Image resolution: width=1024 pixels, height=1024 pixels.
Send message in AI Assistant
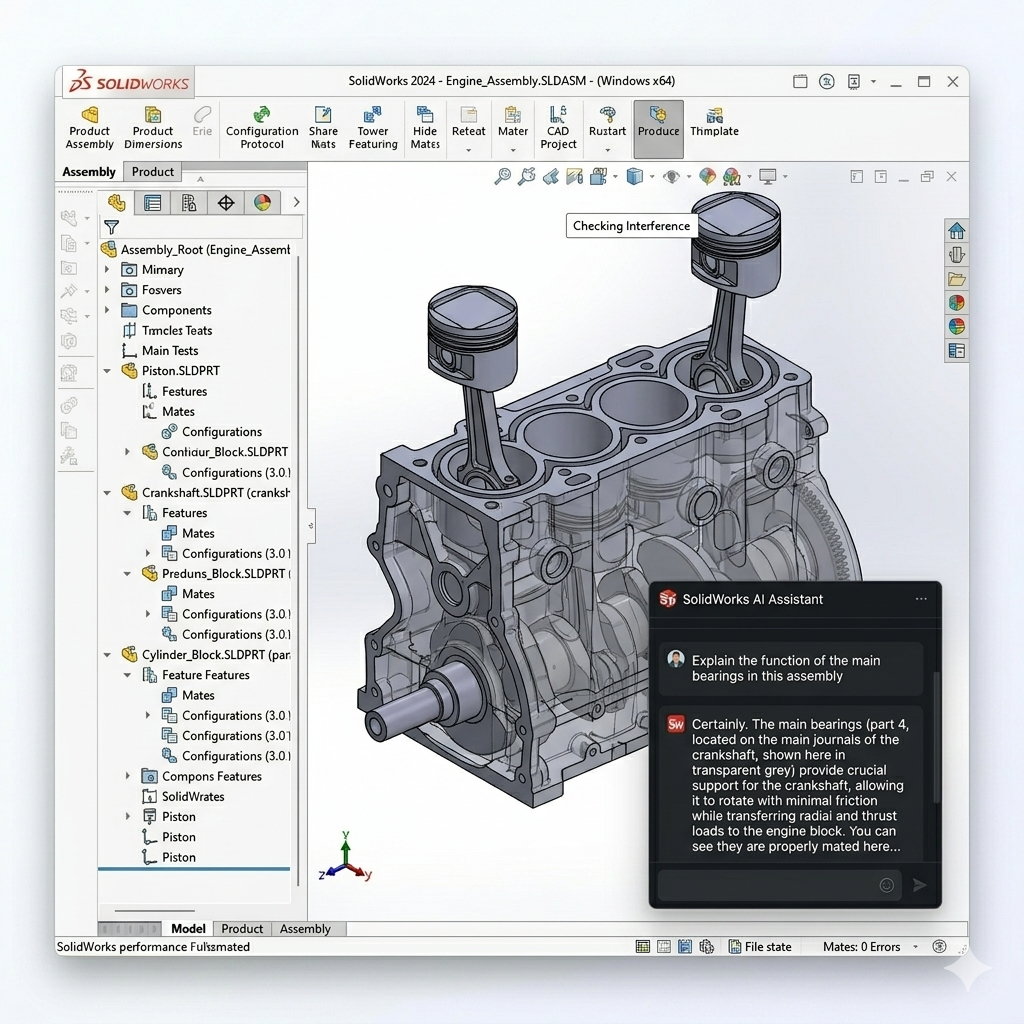point(920,885)
